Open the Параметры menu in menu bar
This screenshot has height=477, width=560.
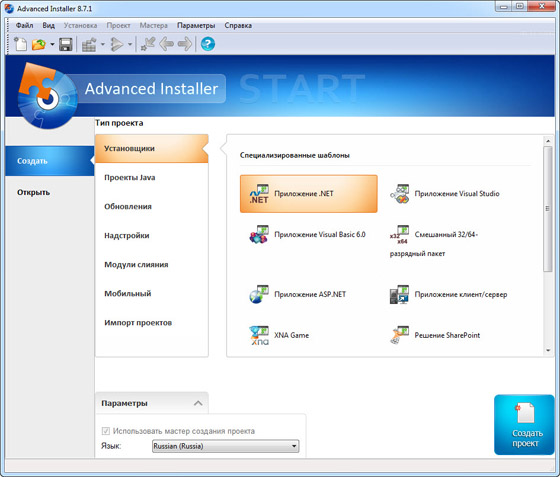(x=196, y=26)
